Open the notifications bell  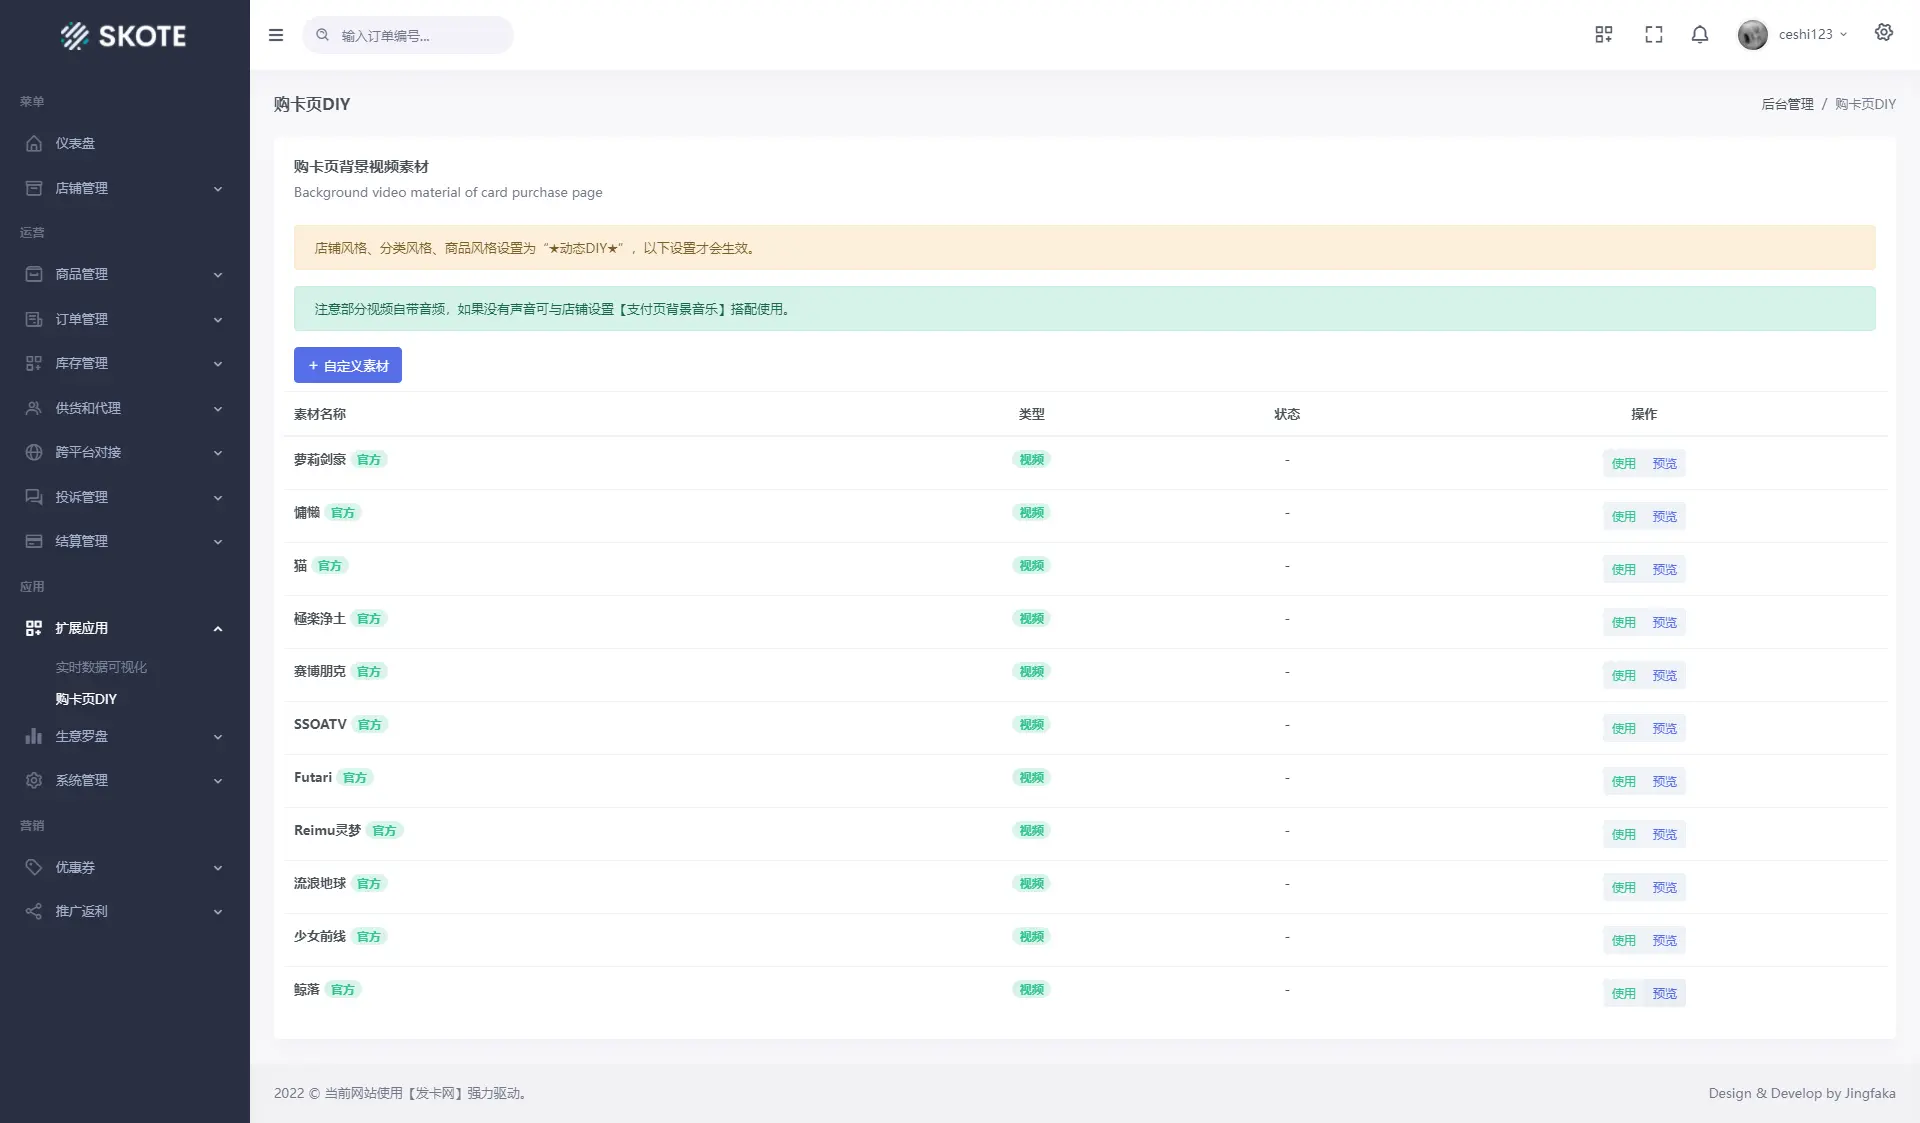coord(1700,35)
